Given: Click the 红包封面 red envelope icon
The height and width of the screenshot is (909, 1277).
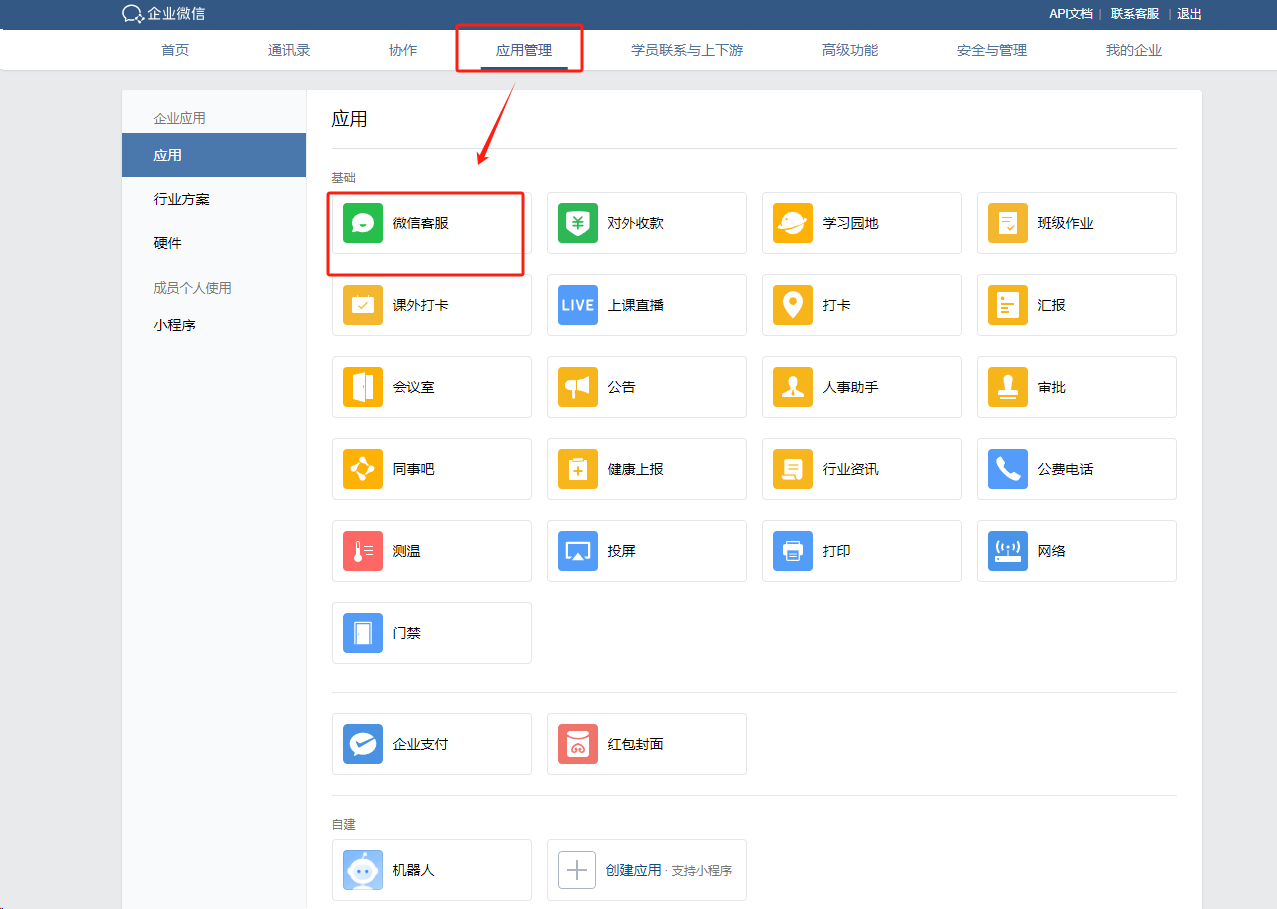Looking at the screenshot, I should 578,744.
